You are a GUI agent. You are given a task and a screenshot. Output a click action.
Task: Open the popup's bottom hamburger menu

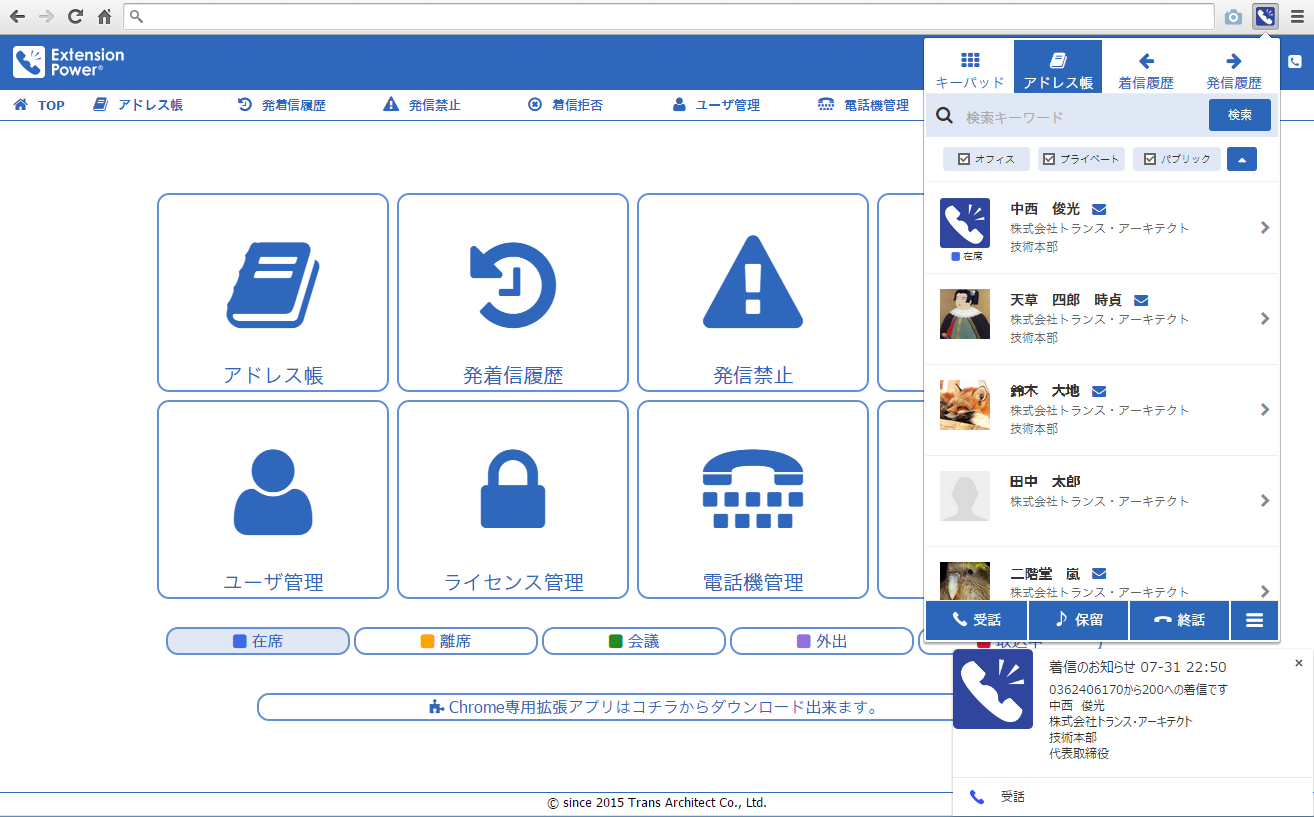click(x=1254, y=620)
